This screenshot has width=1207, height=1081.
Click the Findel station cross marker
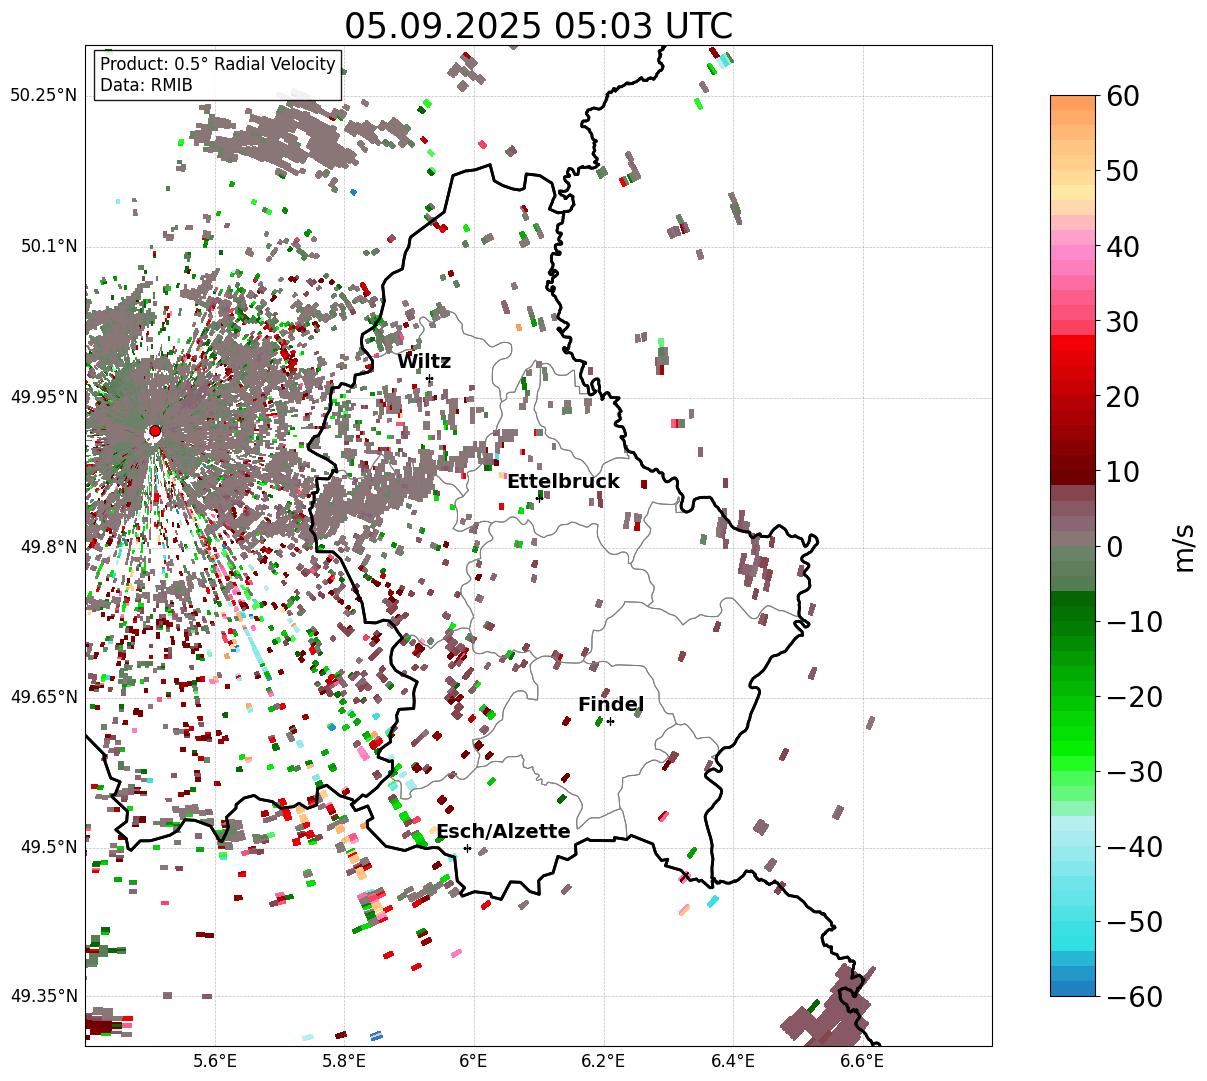pos(610,721)
